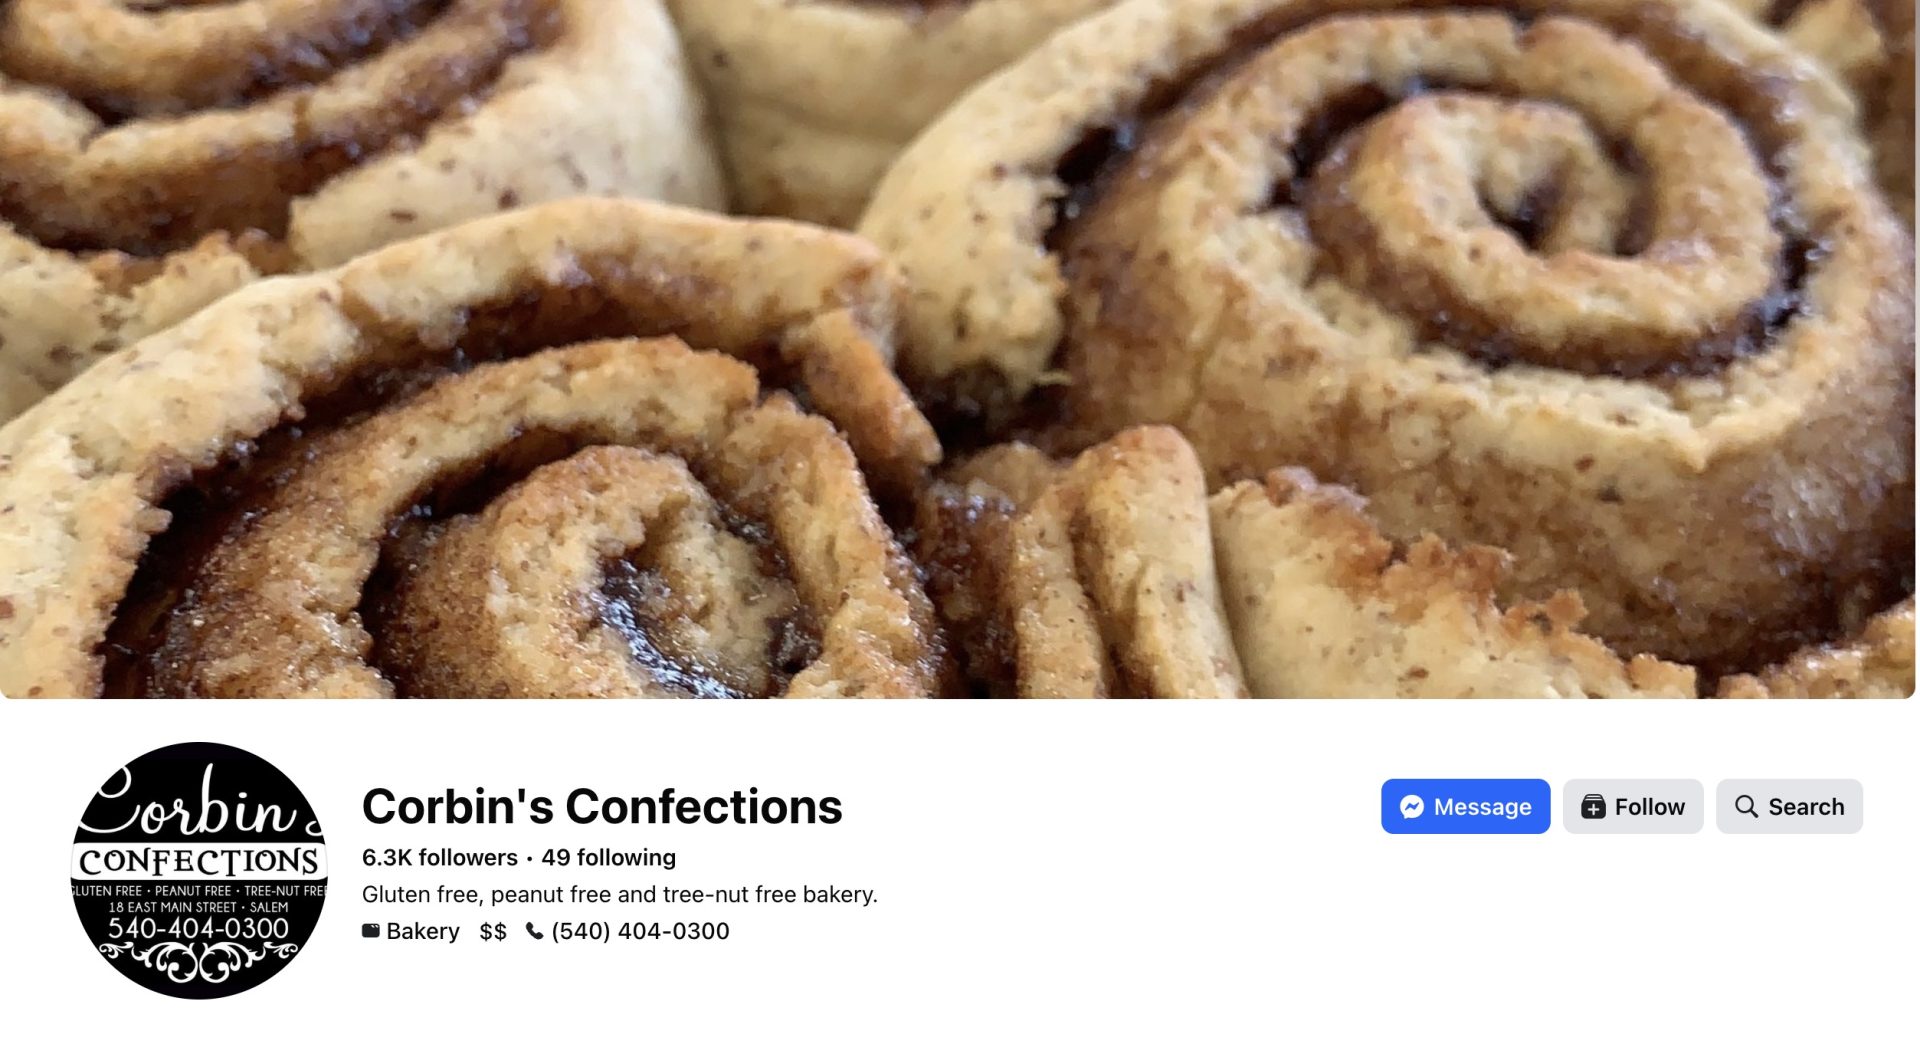The image size is (1920, 1044).
Task: Click the $$ price range indicator
Action: click(x=493, y=931)
